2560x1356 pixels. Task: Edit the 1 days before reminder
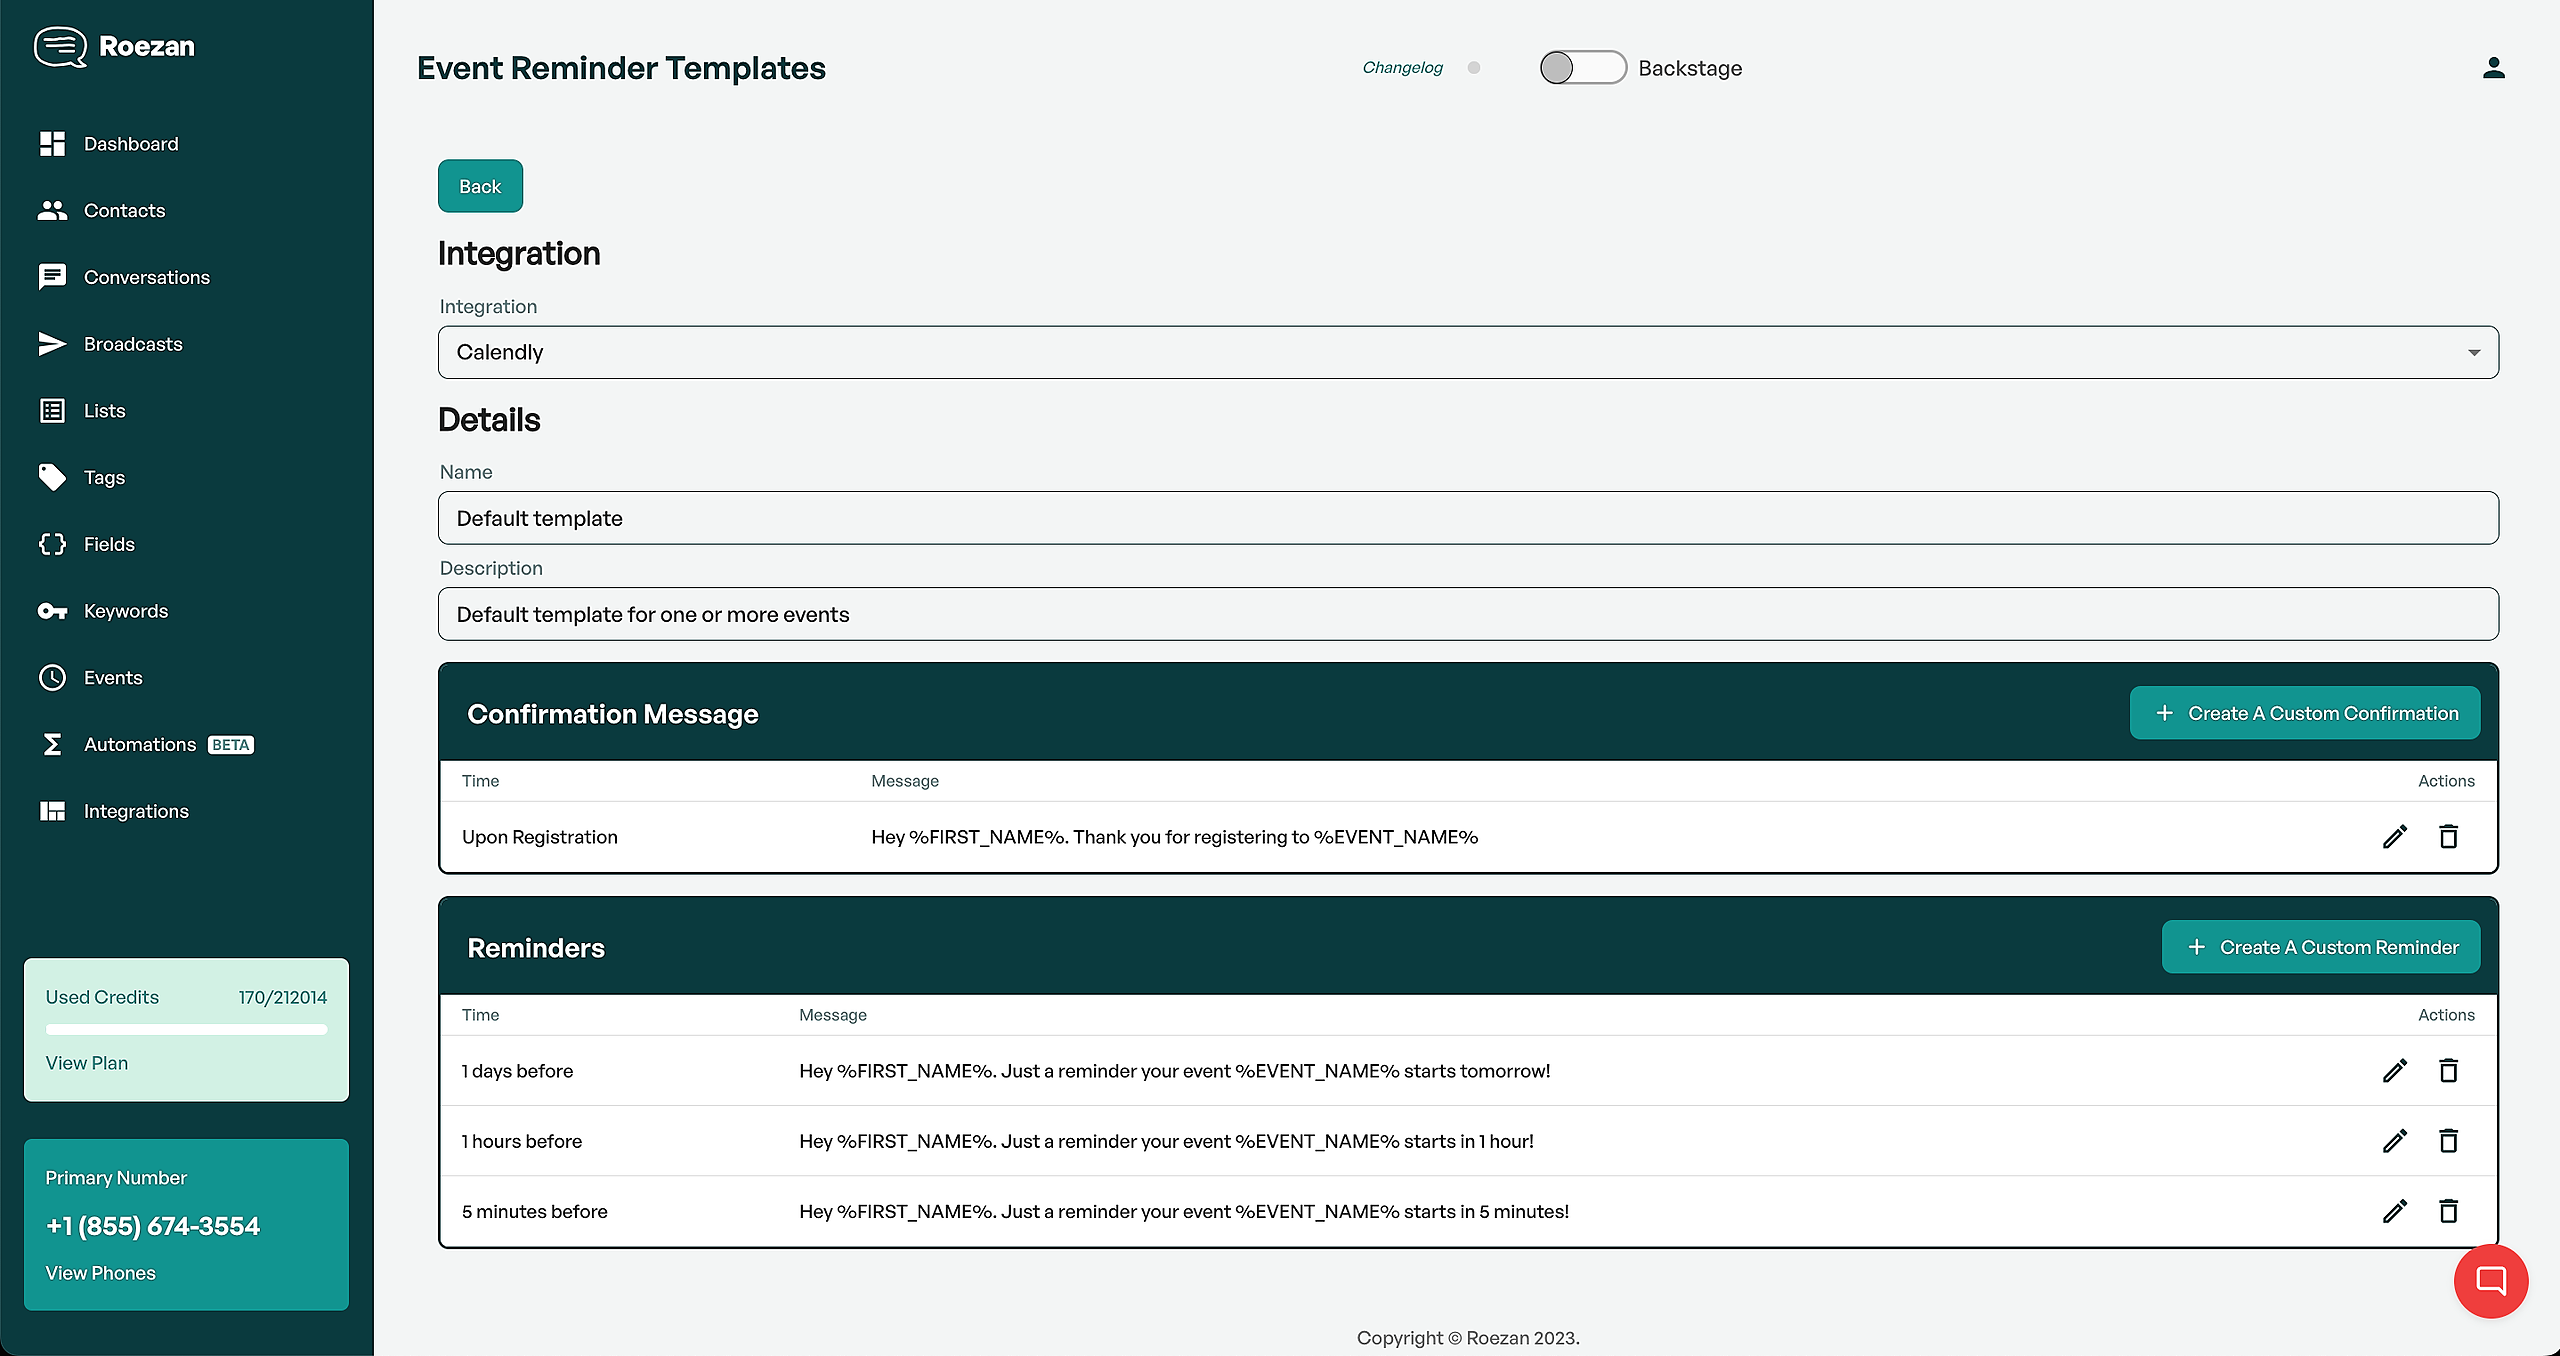2394,1071
